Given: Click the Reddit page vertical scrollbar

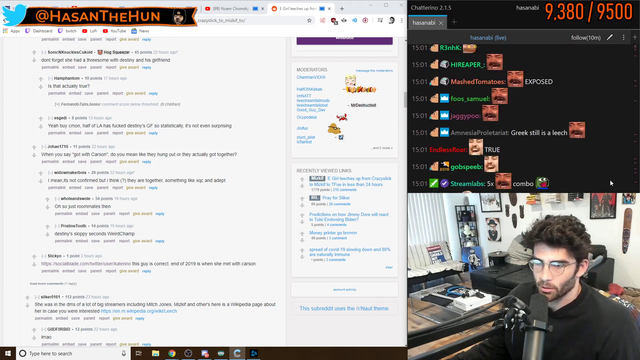Looking at the screenshot, I should click(405, 100).
